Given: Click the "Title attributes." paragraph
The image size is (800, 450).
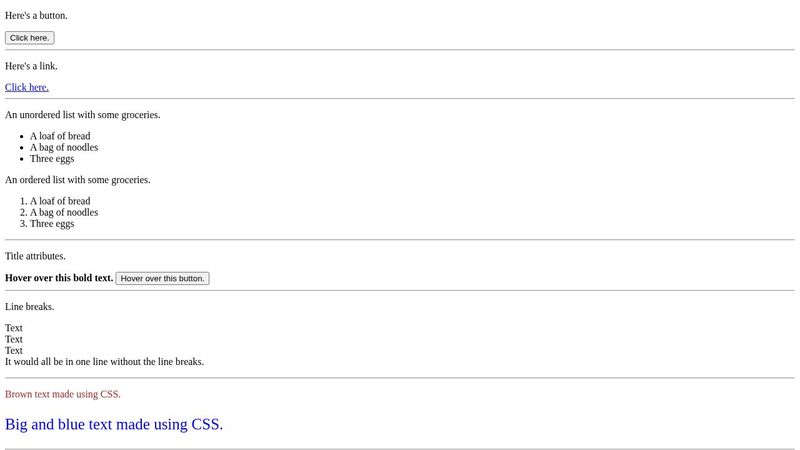Looking at the screenshot, I should click(x=35, y=256).
